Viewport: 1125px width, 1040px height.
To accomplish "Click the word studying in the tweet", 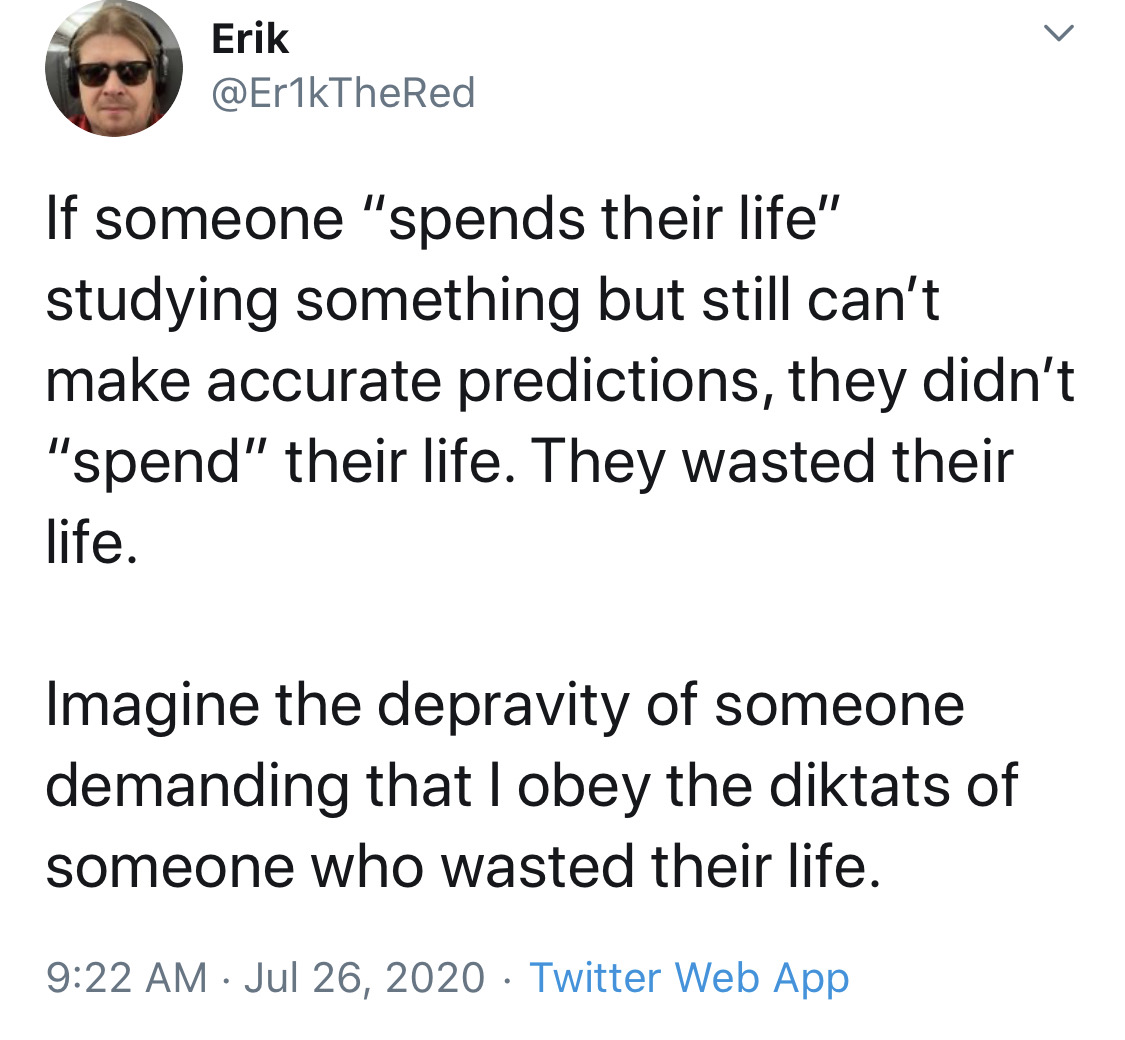I will click(161, 301).
